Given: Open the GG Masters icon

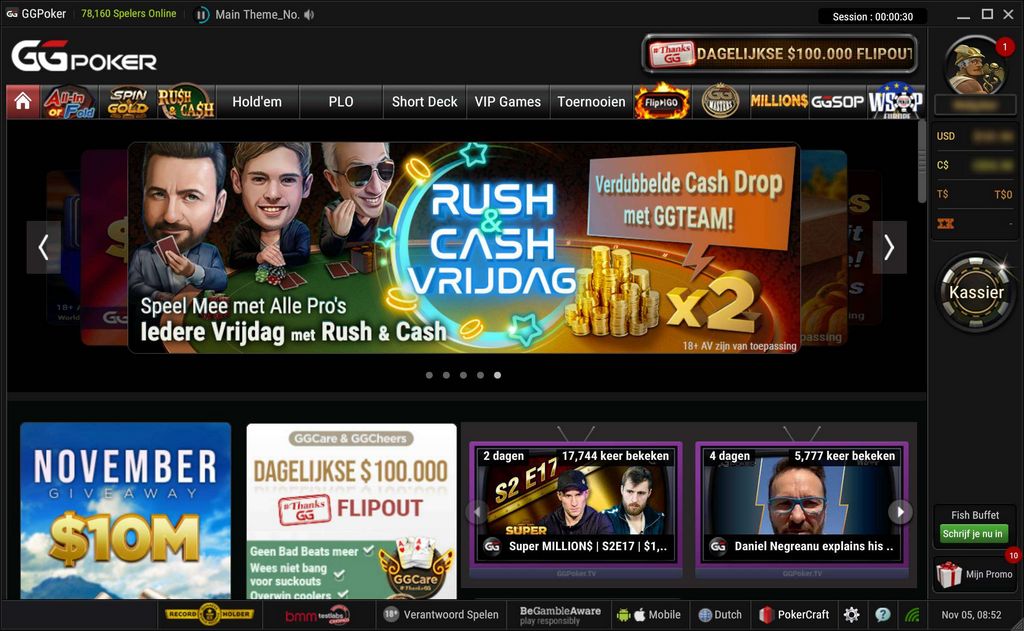Looking at the screenshot, I should pos(722,101).
